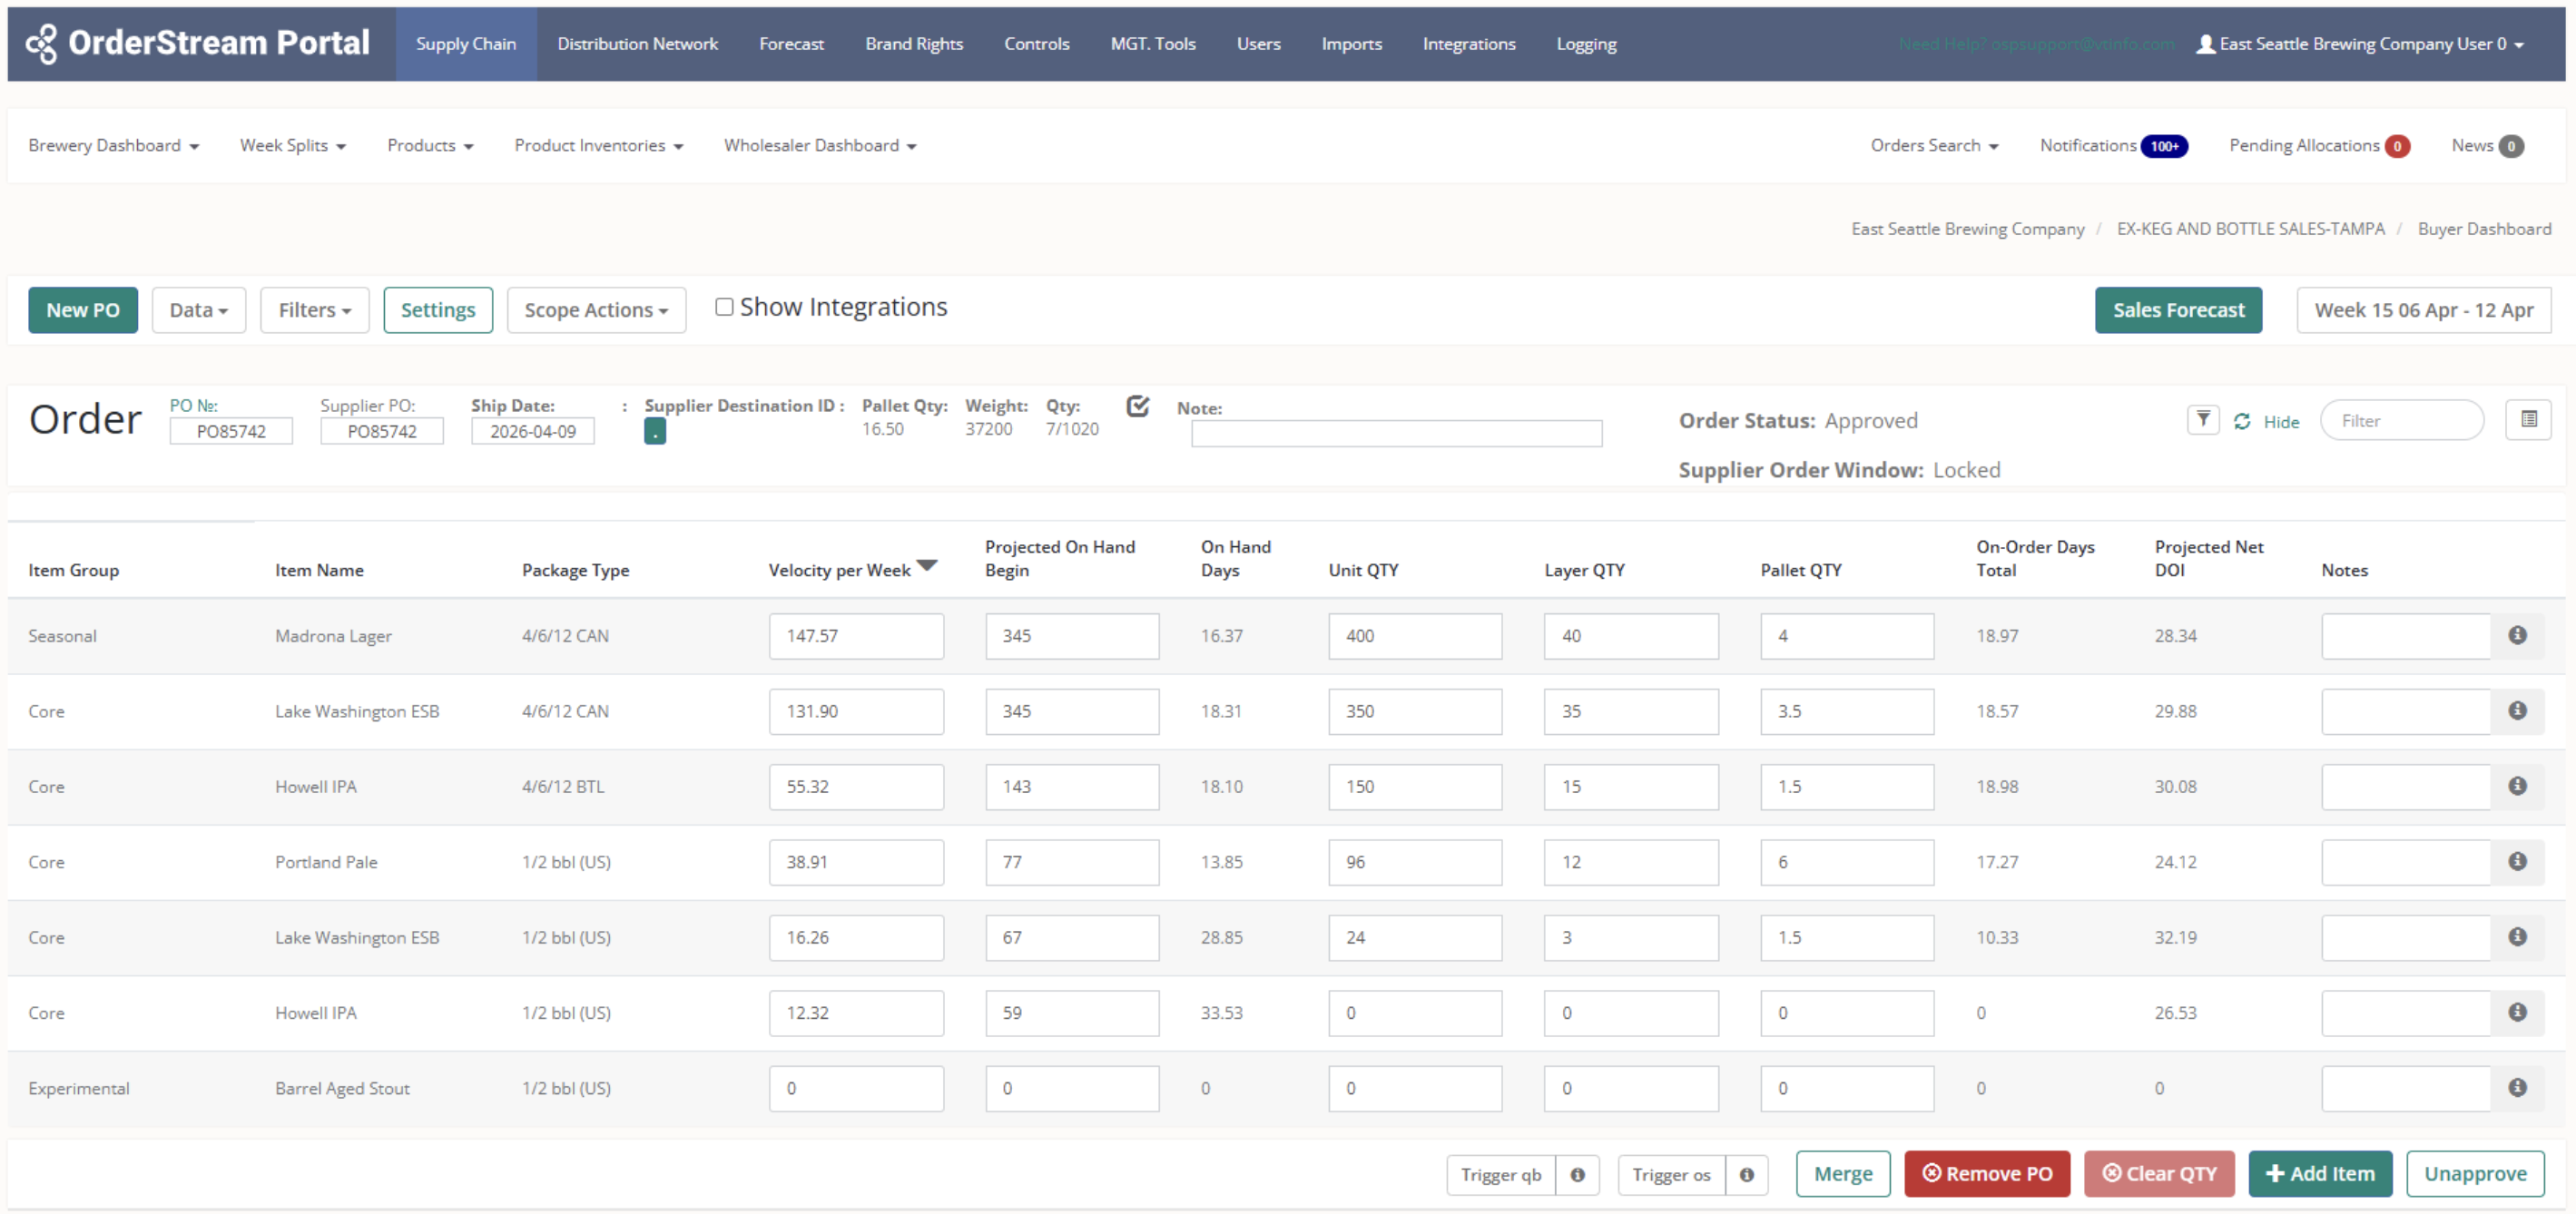The width and height of the screenshot is (2576, 1214).
Task: Expand the Product Inventories dropdown
Action: click(598, 146)
